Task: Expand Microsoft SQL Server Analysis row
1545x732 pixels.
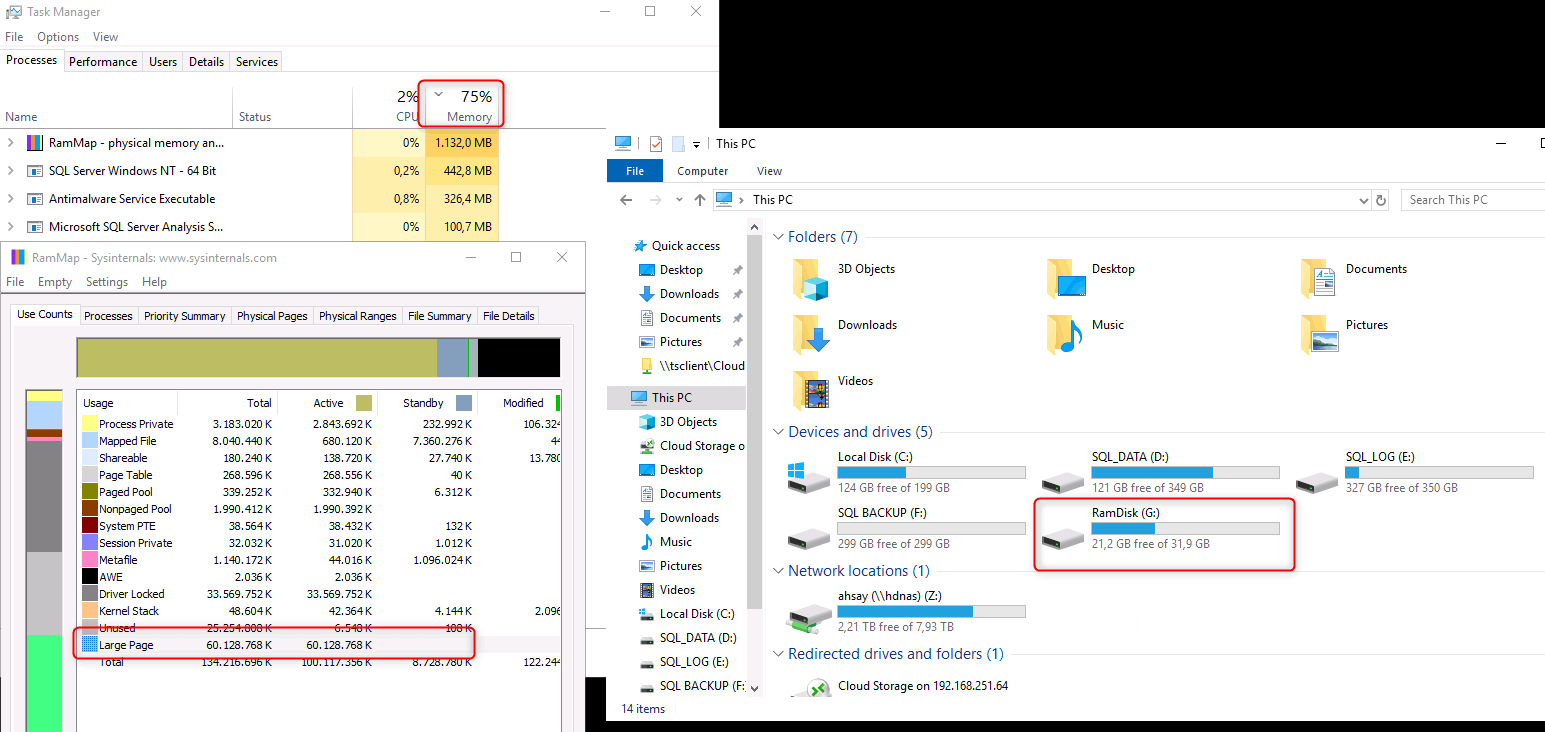Action: 11,227
